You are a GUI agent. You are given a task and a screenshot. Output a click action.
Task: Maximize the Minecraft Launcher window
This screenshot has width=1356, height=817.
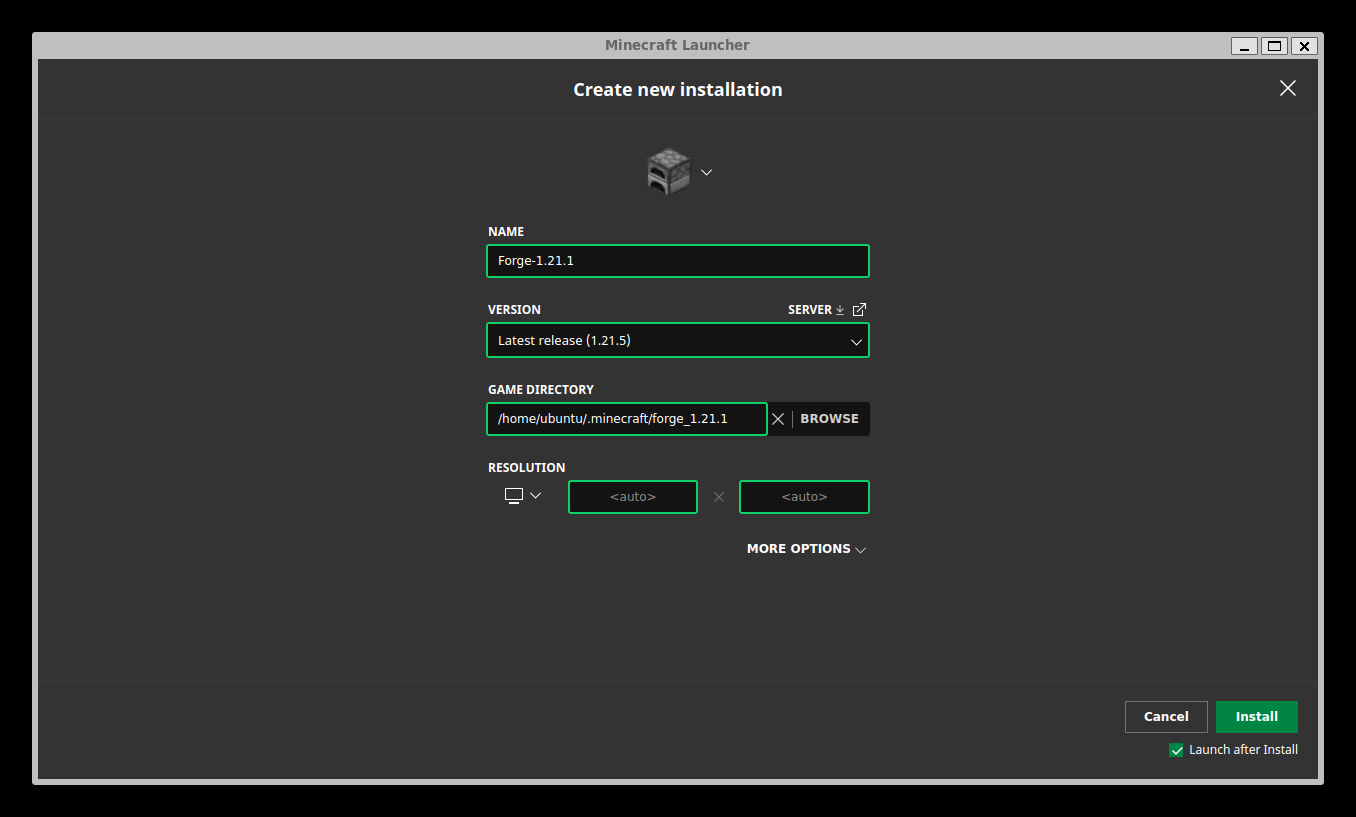pyautogui.click(x=1274, y=46)
